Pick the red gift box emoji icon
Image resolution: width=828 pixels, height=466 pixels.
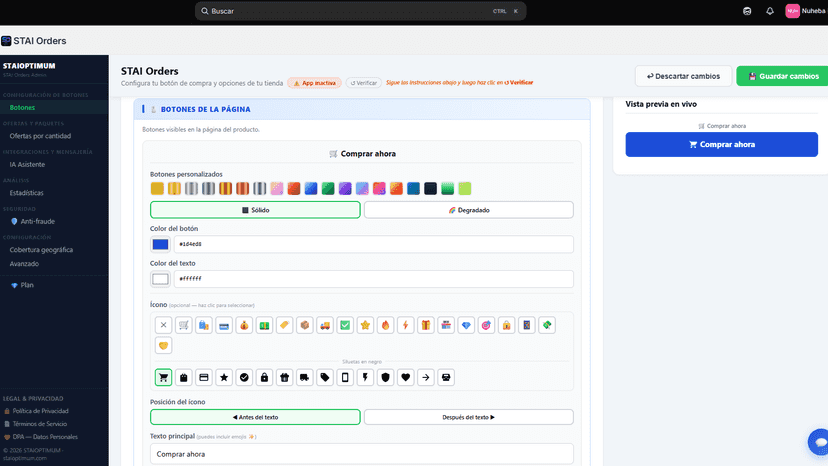click(x=426, y=325)
